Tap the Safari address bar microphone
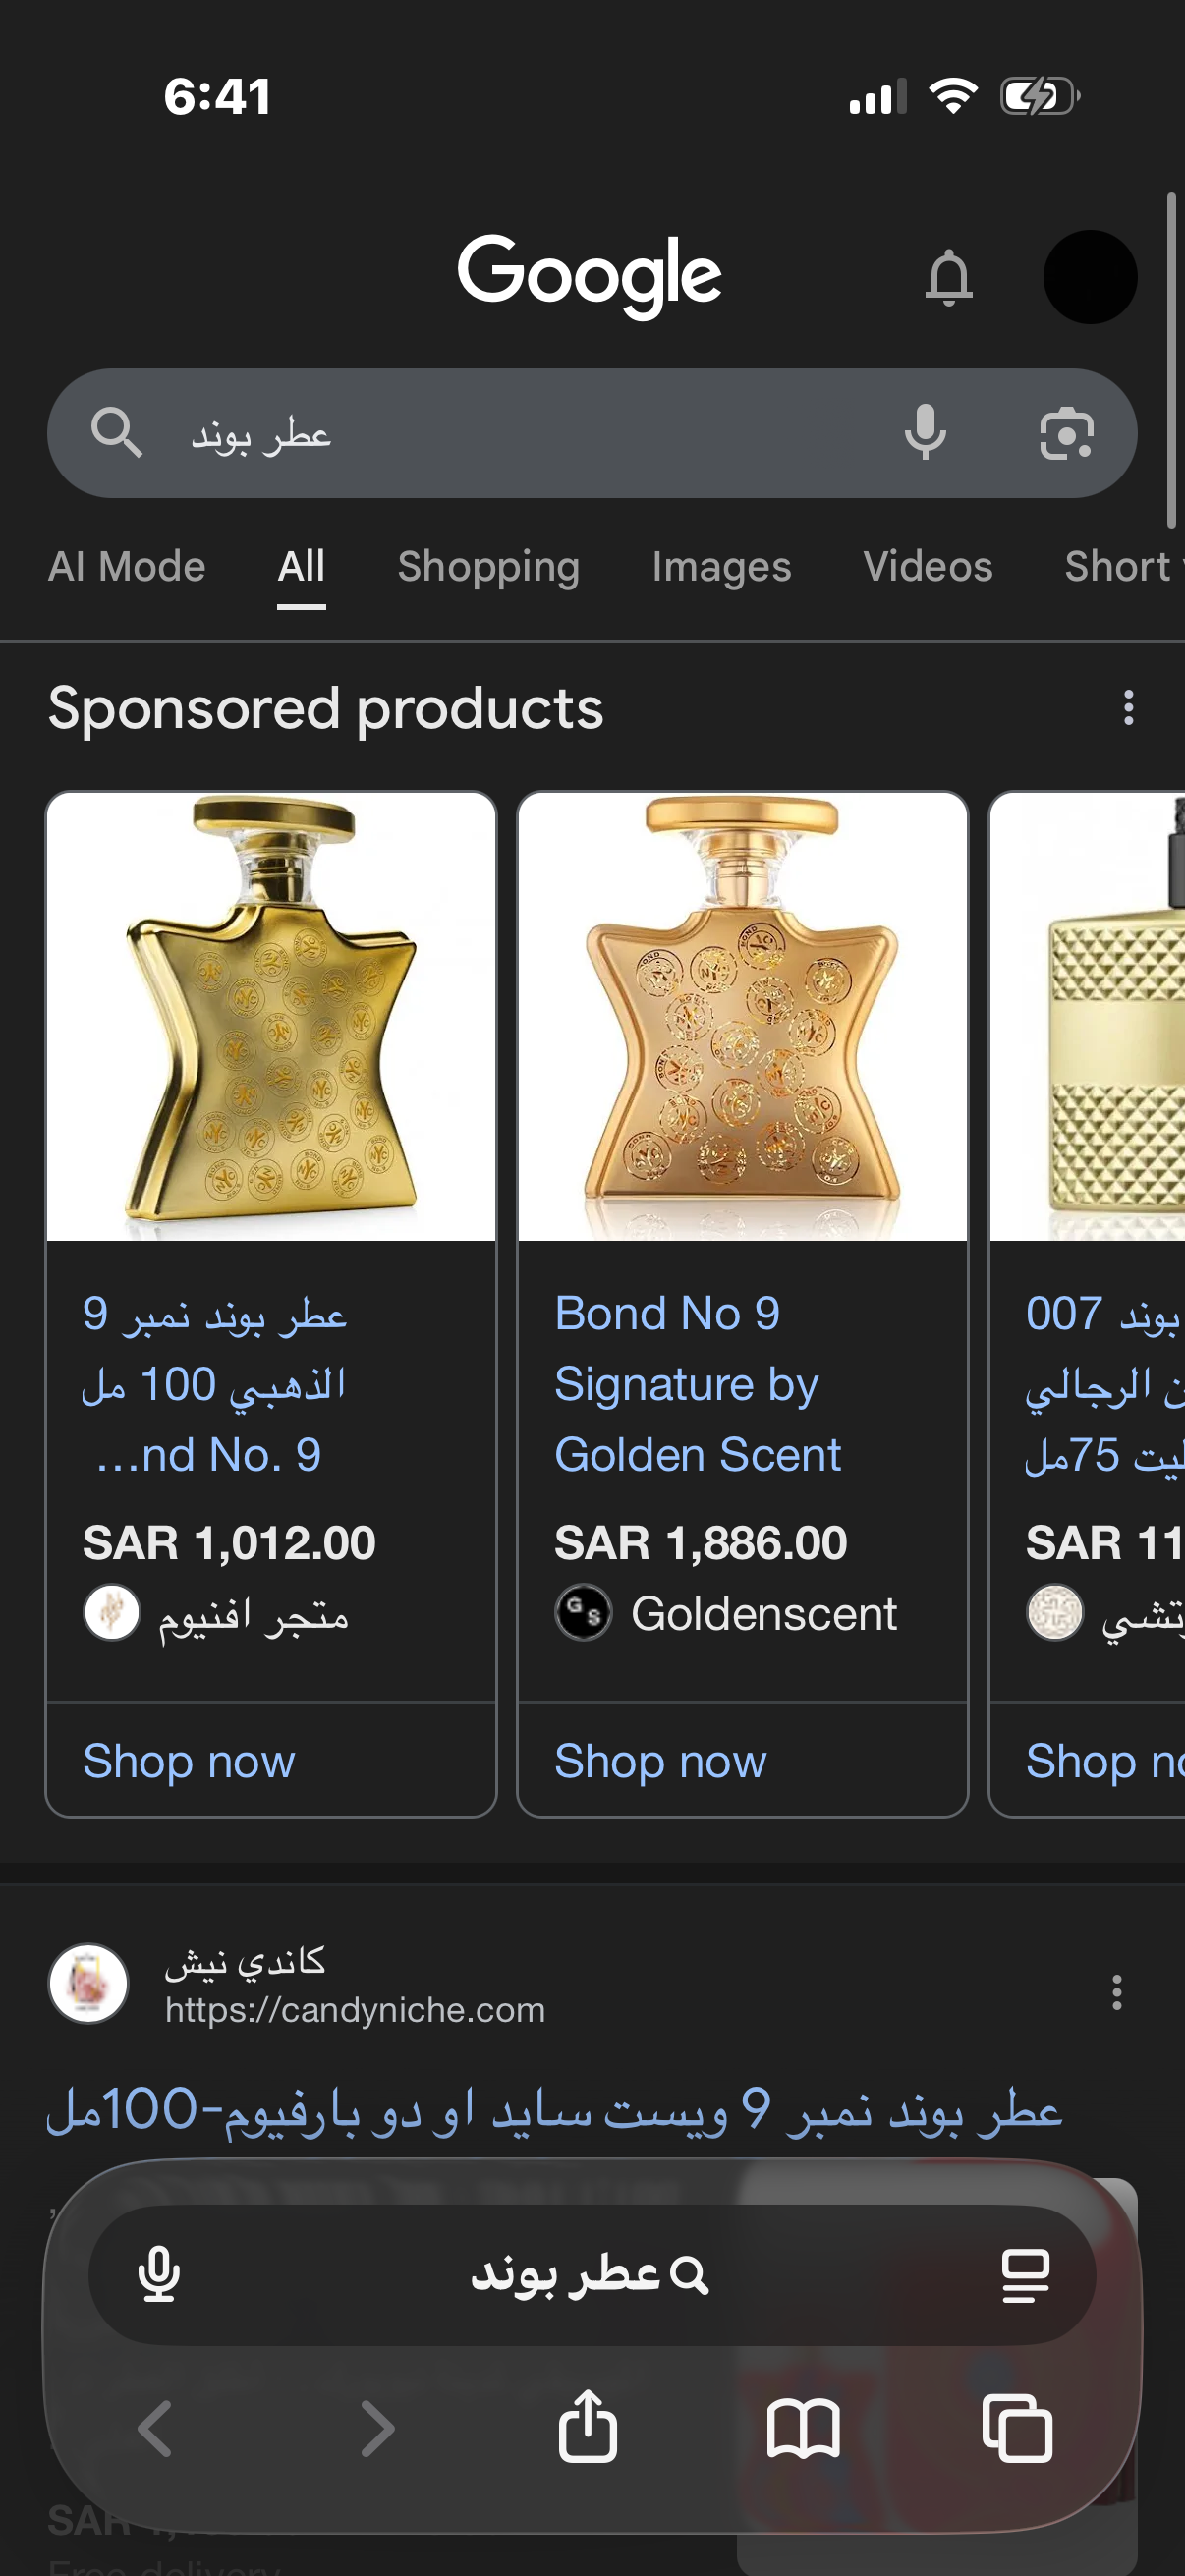This screenshot has height=2576, width=1185. click(x=159, y=2275)
